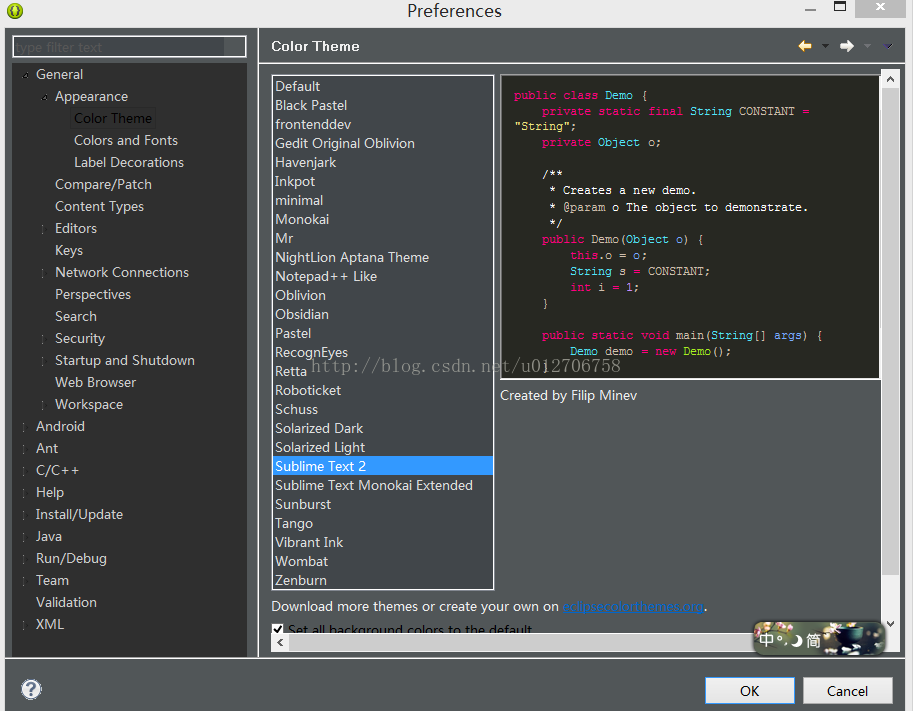Click the type filter text field
Viewport: 913px width, 711px height.
point(129,47)
